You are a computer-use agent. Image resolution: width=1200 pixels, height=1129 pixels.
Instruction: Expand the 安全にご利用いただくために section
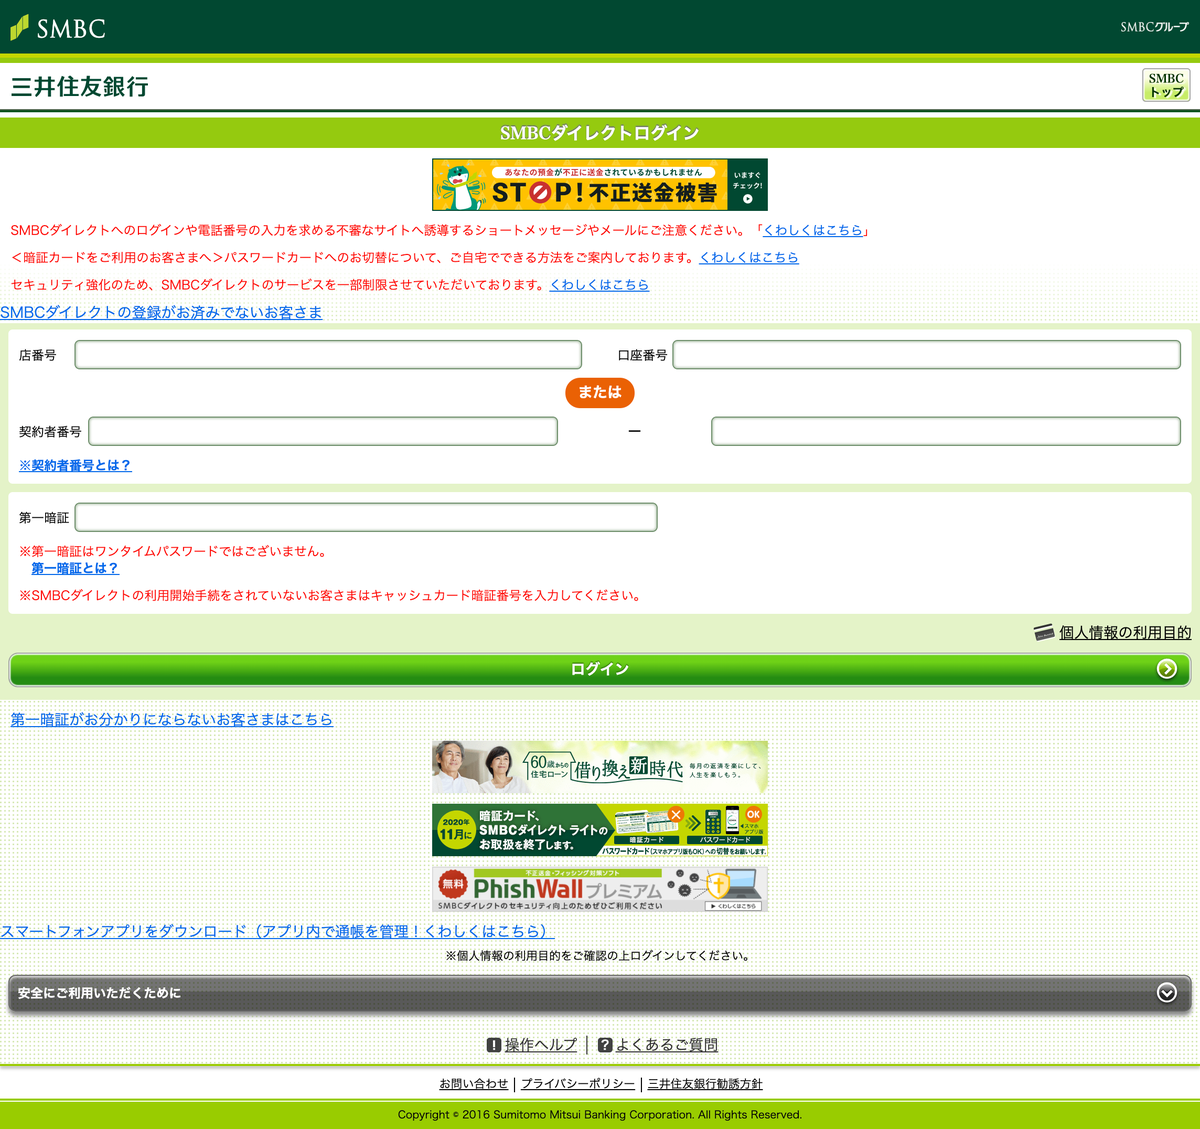600,993
